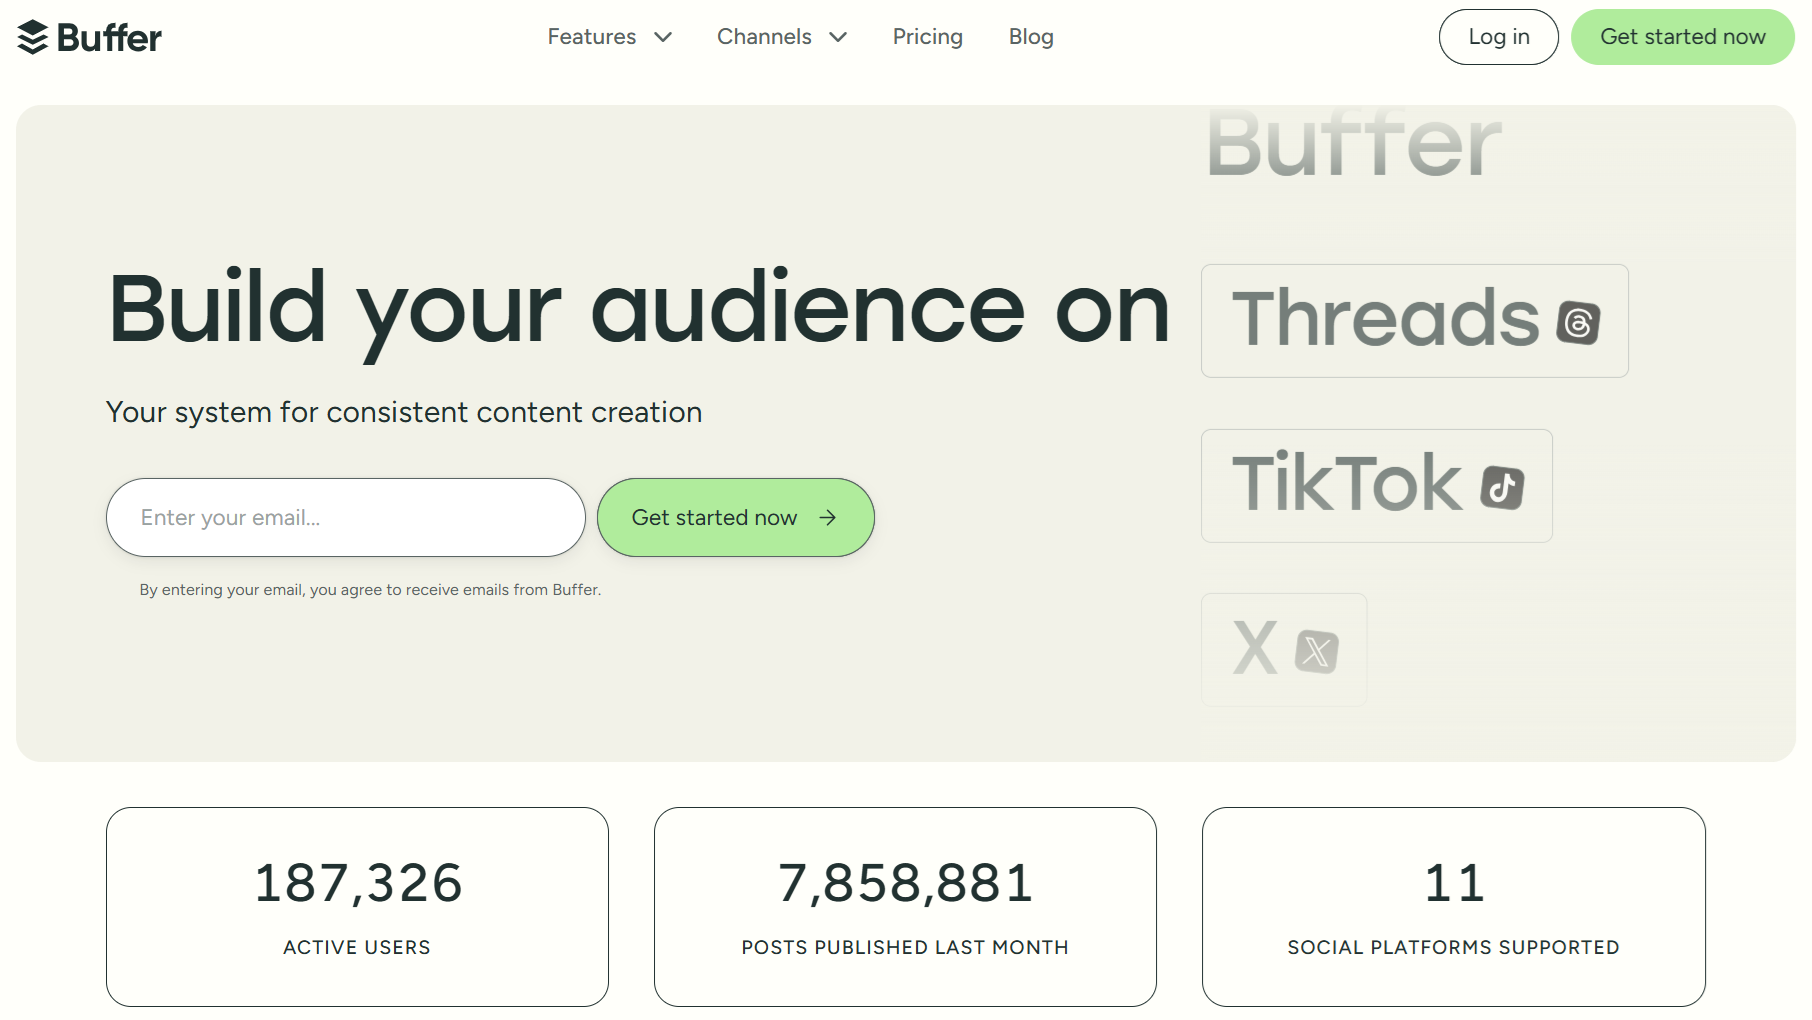Click the Log in button
This screenshot has height=1020, width=1812.
click(1499, 37)
